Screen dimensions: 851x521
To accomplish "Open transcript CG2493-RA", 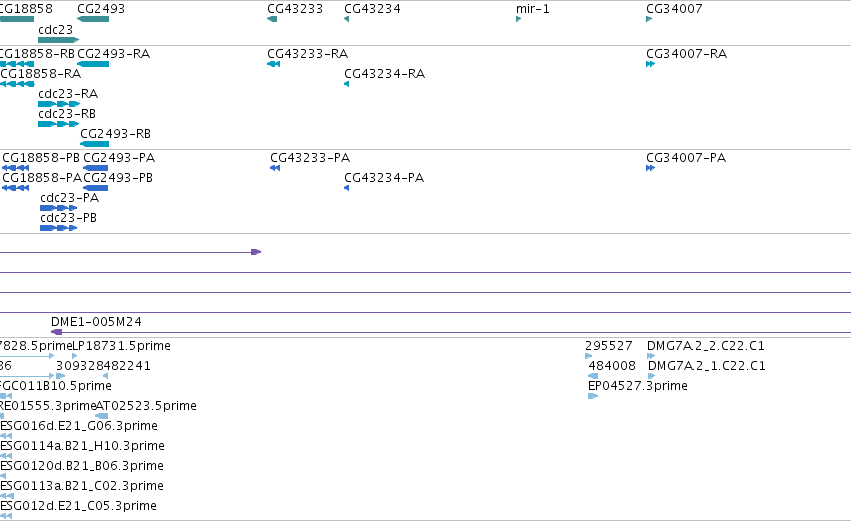I will (93, 64).
